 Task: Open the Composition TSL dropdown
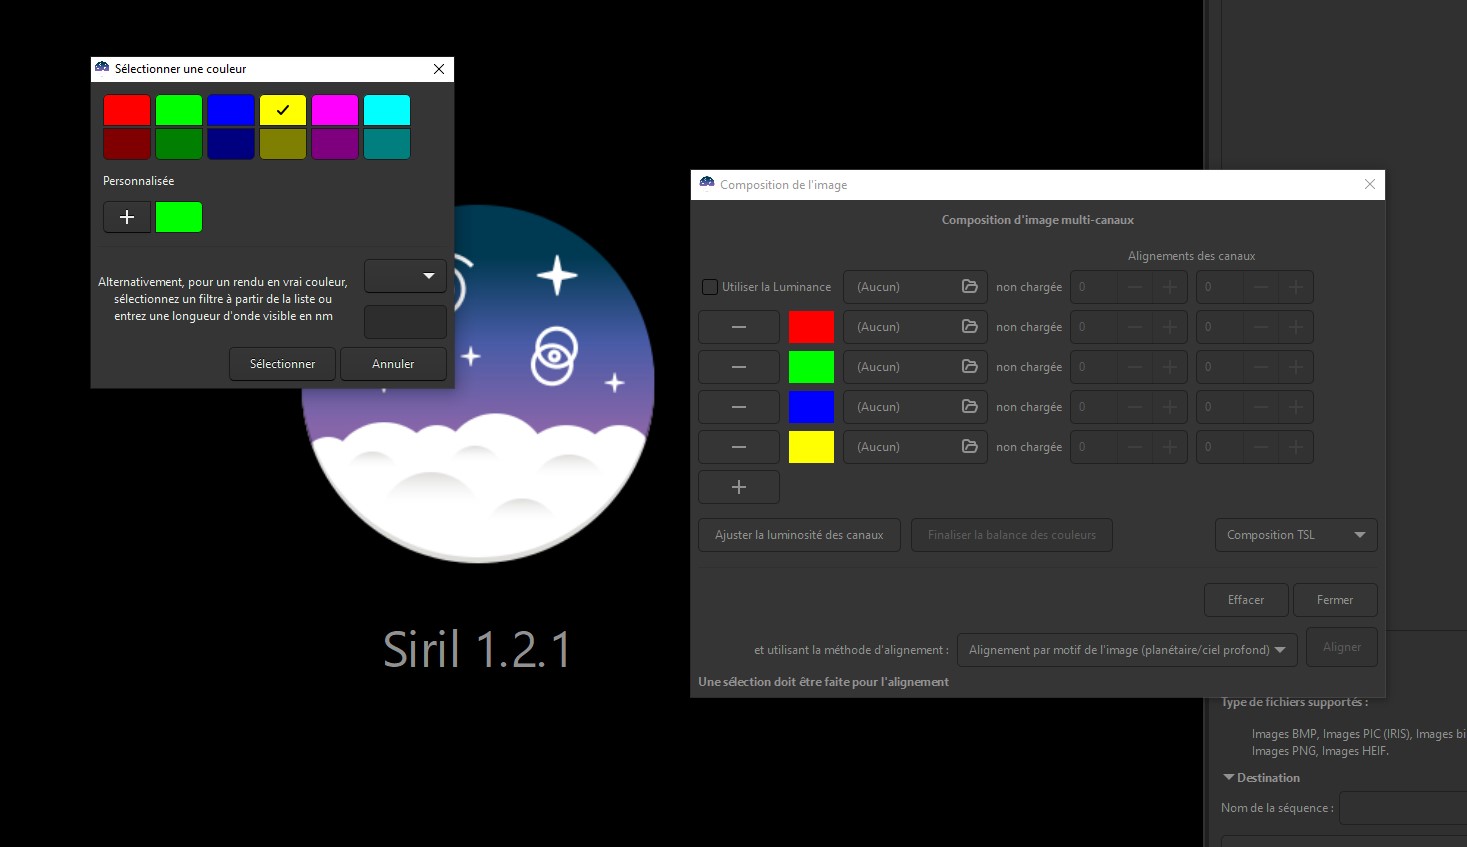1295,535
